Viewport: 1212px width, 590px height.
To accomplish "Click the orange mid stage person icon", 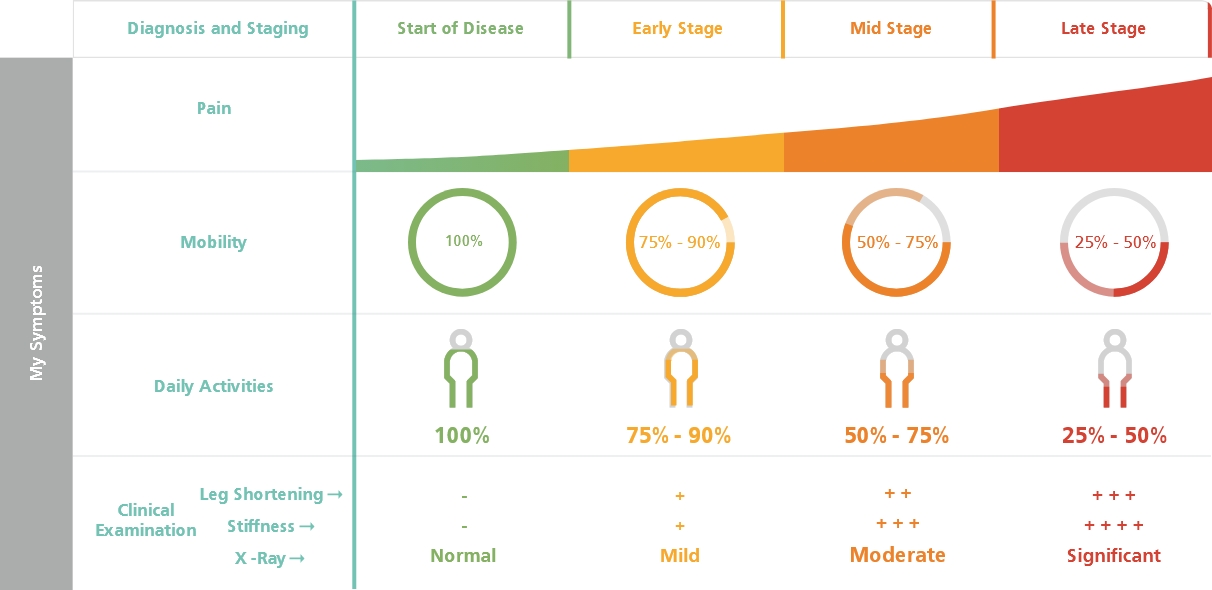I will pos(897,369).
